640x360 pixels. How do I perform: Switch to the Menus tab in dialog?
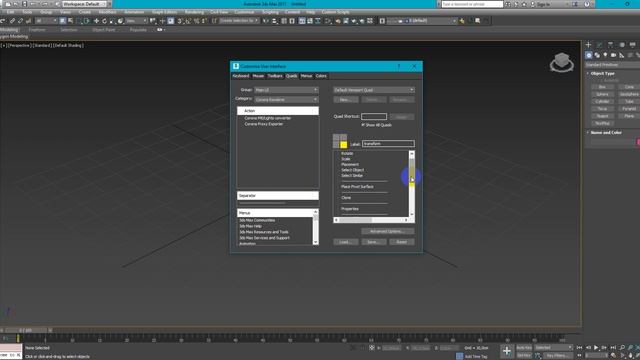coord(306,76)
